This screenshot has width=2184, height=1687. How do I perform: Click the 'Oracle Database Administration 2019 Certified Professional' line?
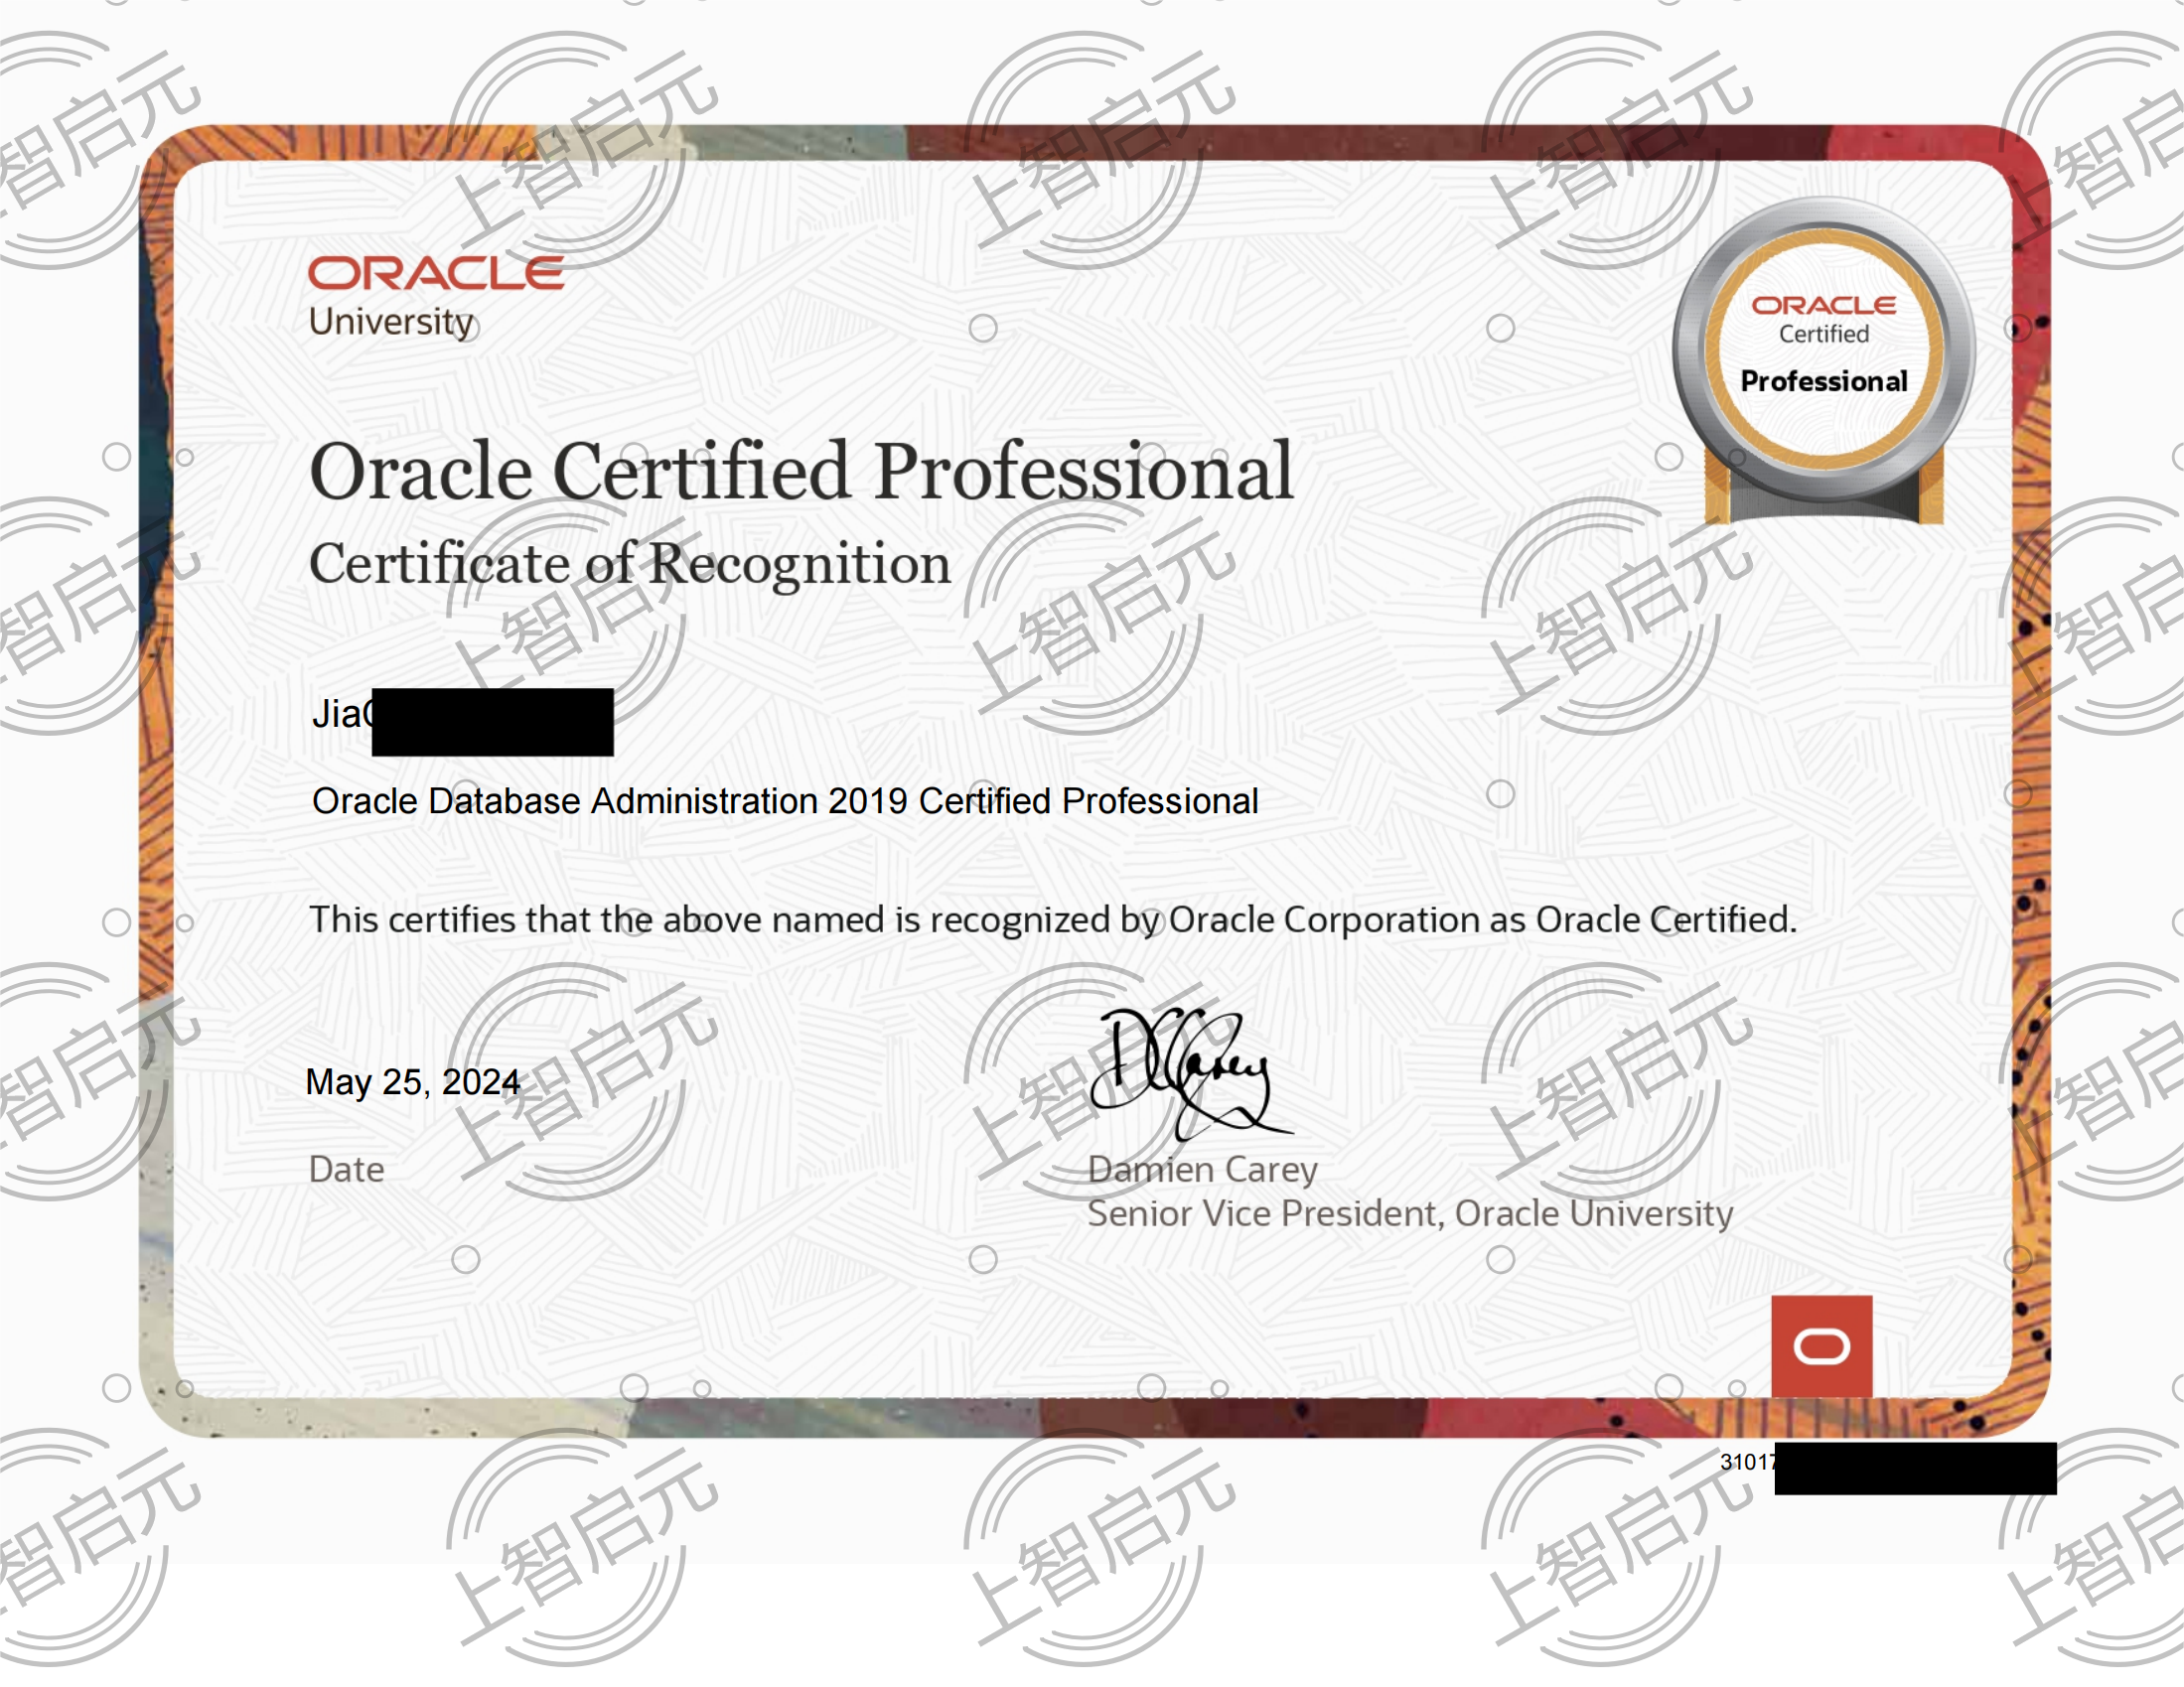(785, 801)
